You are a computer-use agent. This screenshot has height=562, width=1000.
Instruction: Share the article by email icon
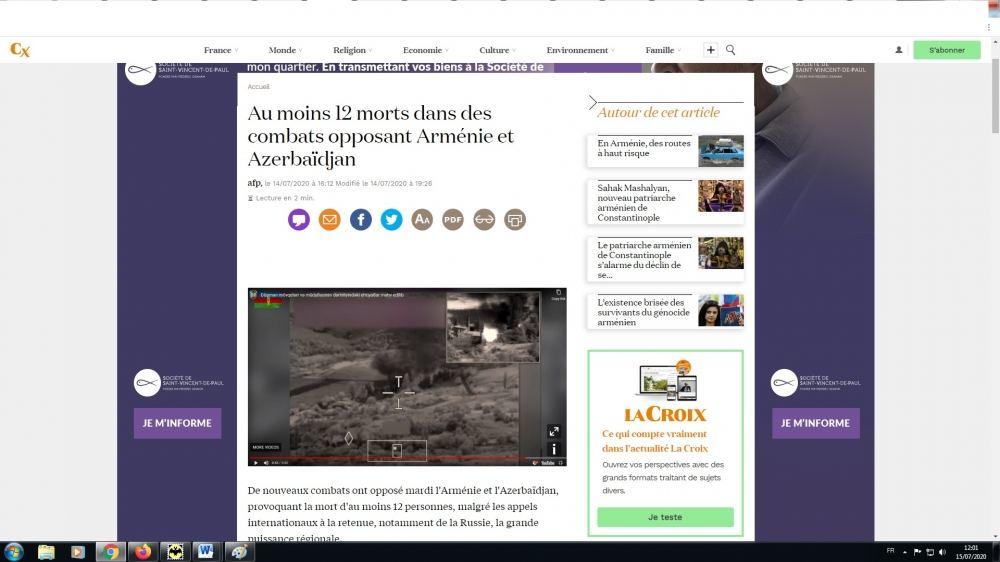coord(329,220)
